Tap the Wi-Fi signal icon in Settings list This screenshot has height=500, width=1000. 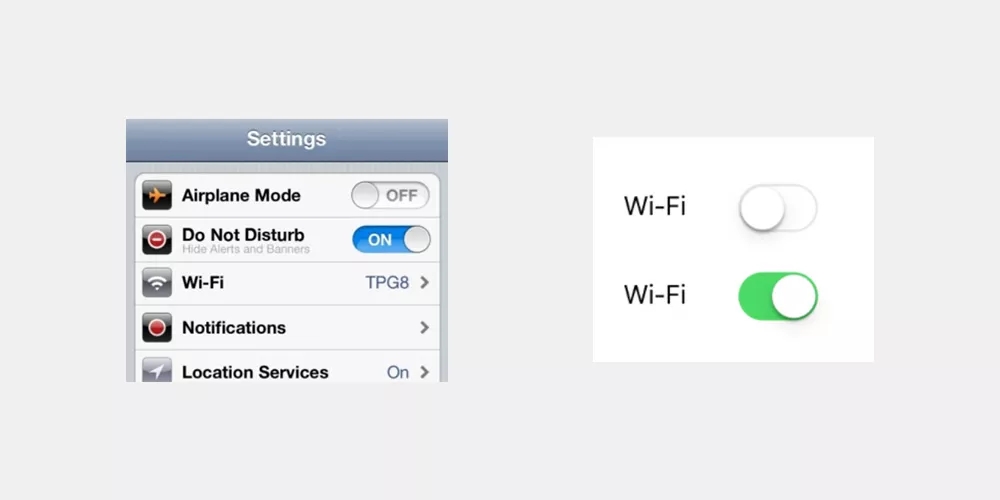coord(157,283)
